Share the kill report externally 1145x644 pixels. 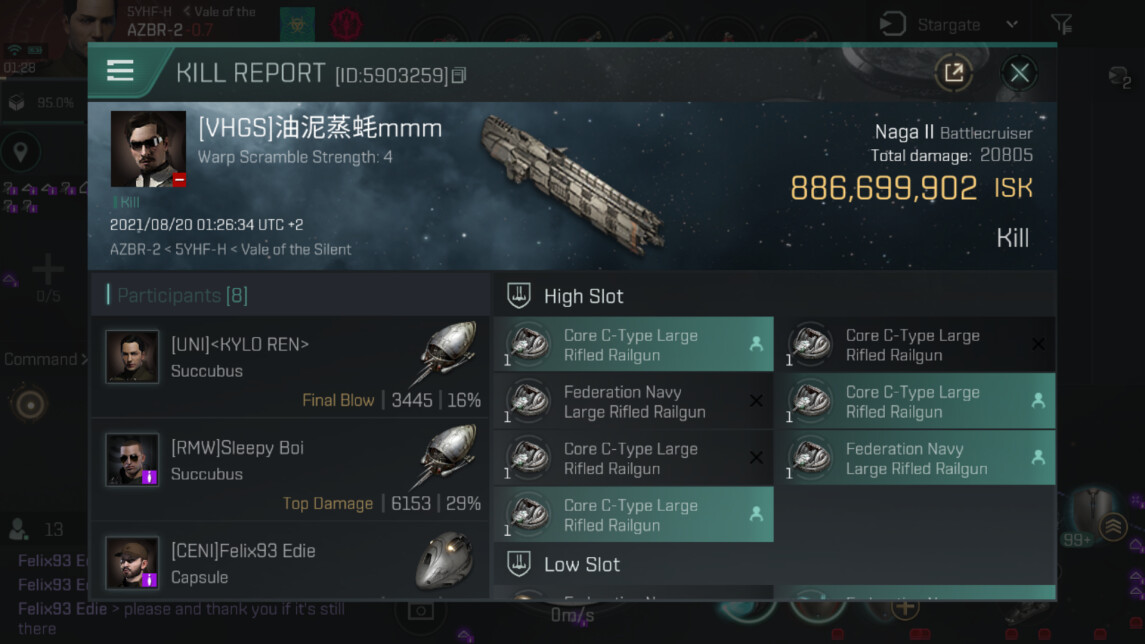pos(953,72)
